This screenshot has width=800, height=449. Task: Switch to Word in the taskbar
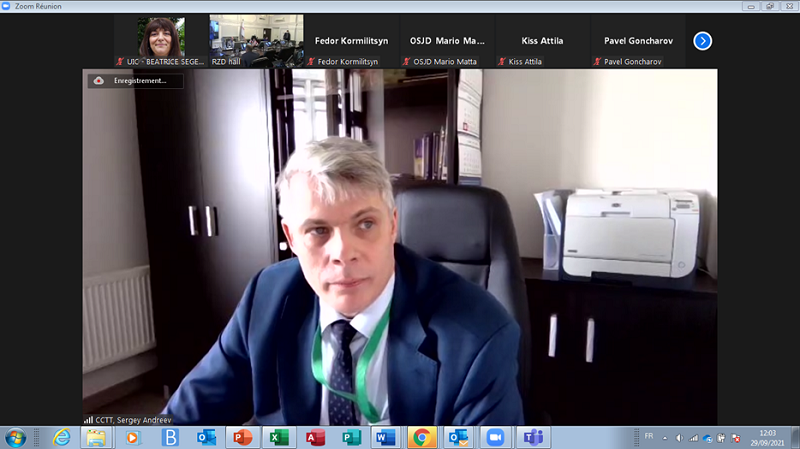pyautogui.click(x=385, y=437)
